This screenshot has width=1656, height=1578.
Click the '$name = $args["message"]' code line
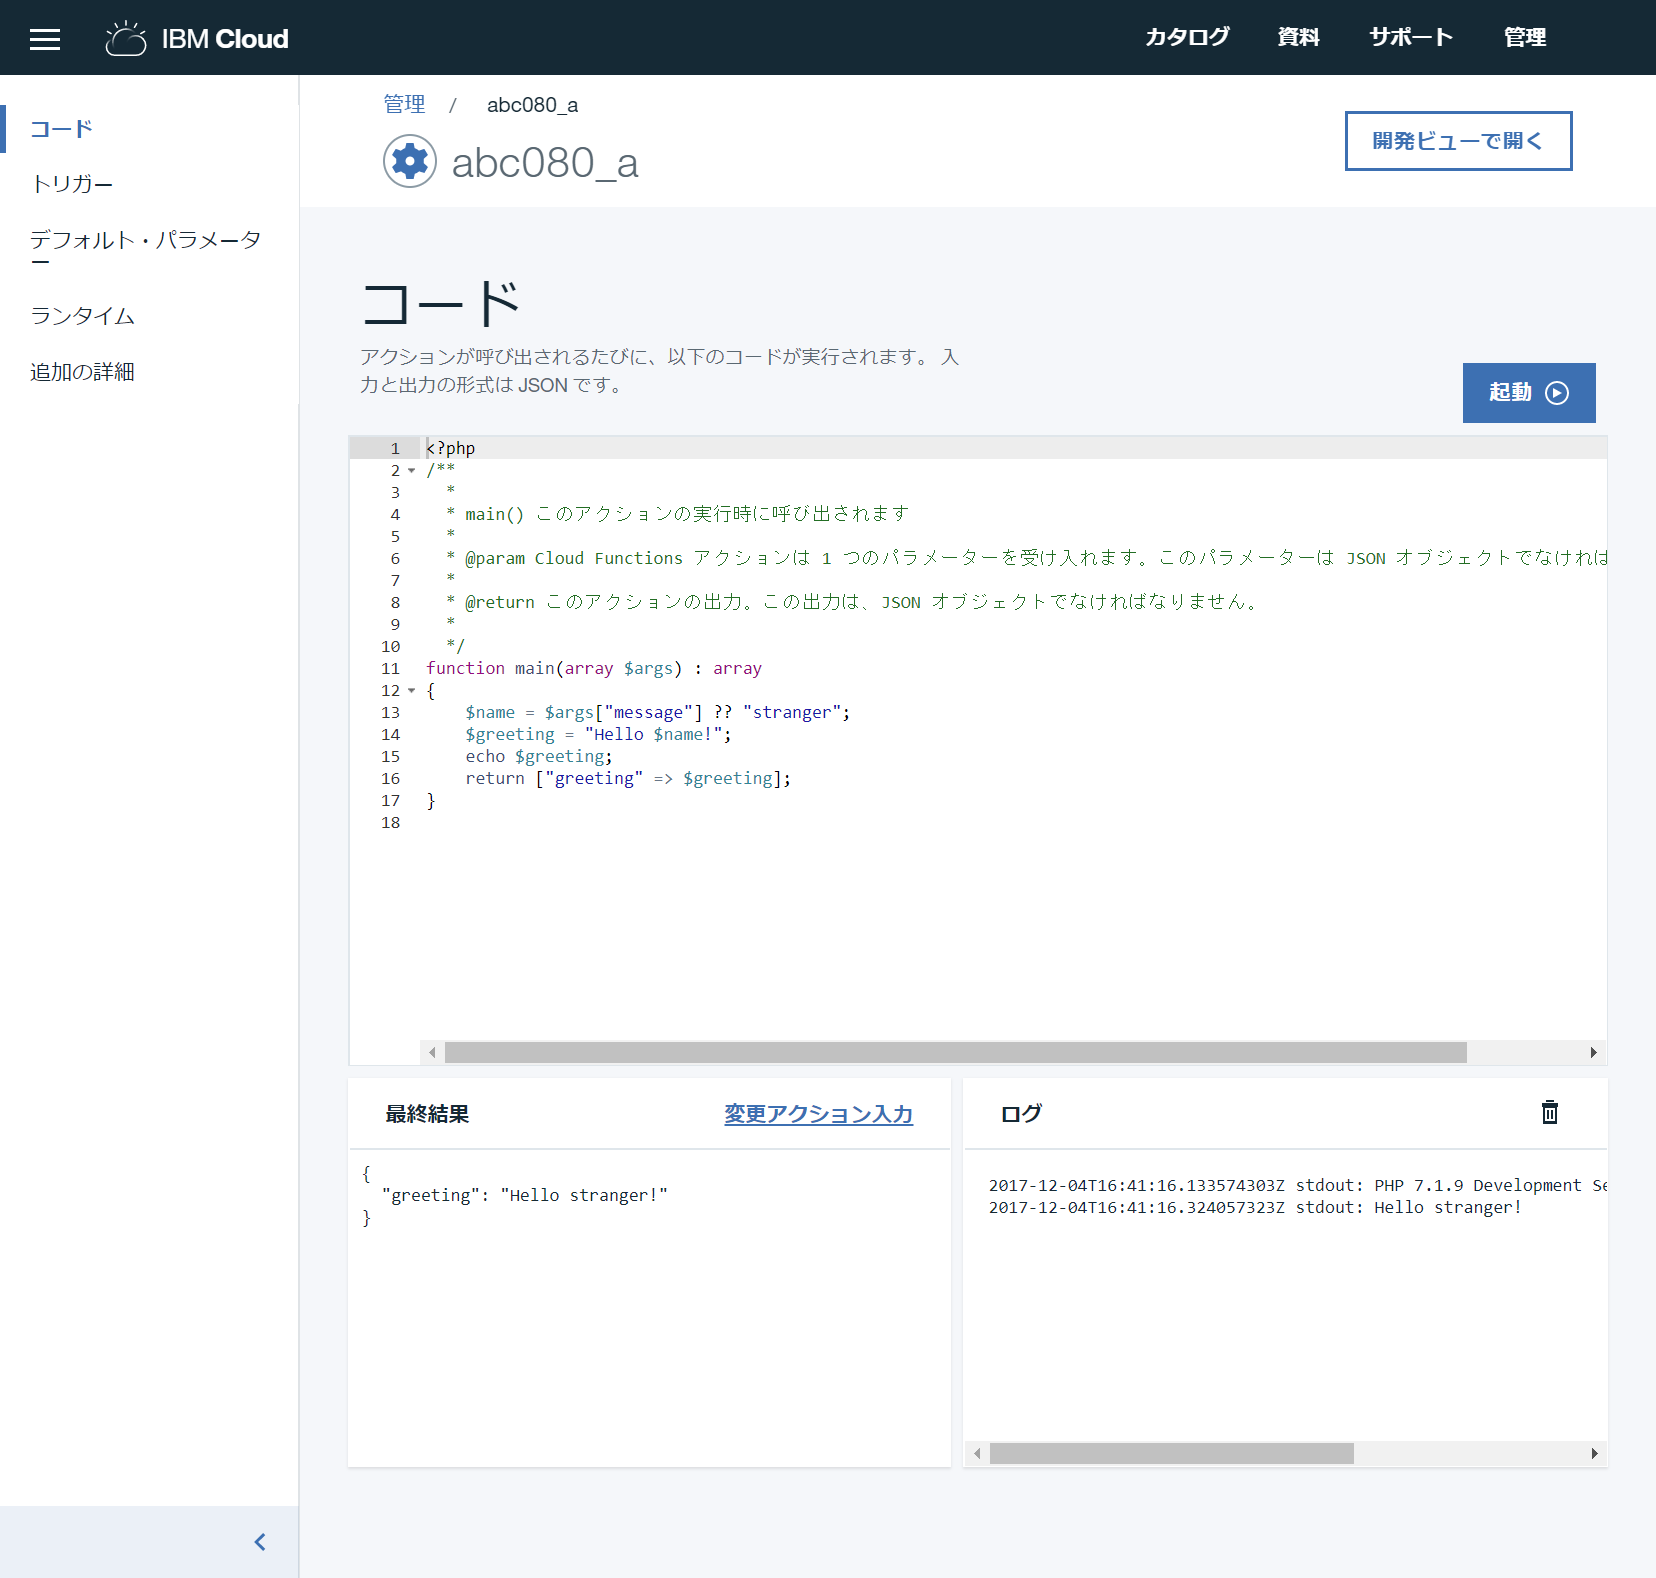tap(658, 712)
